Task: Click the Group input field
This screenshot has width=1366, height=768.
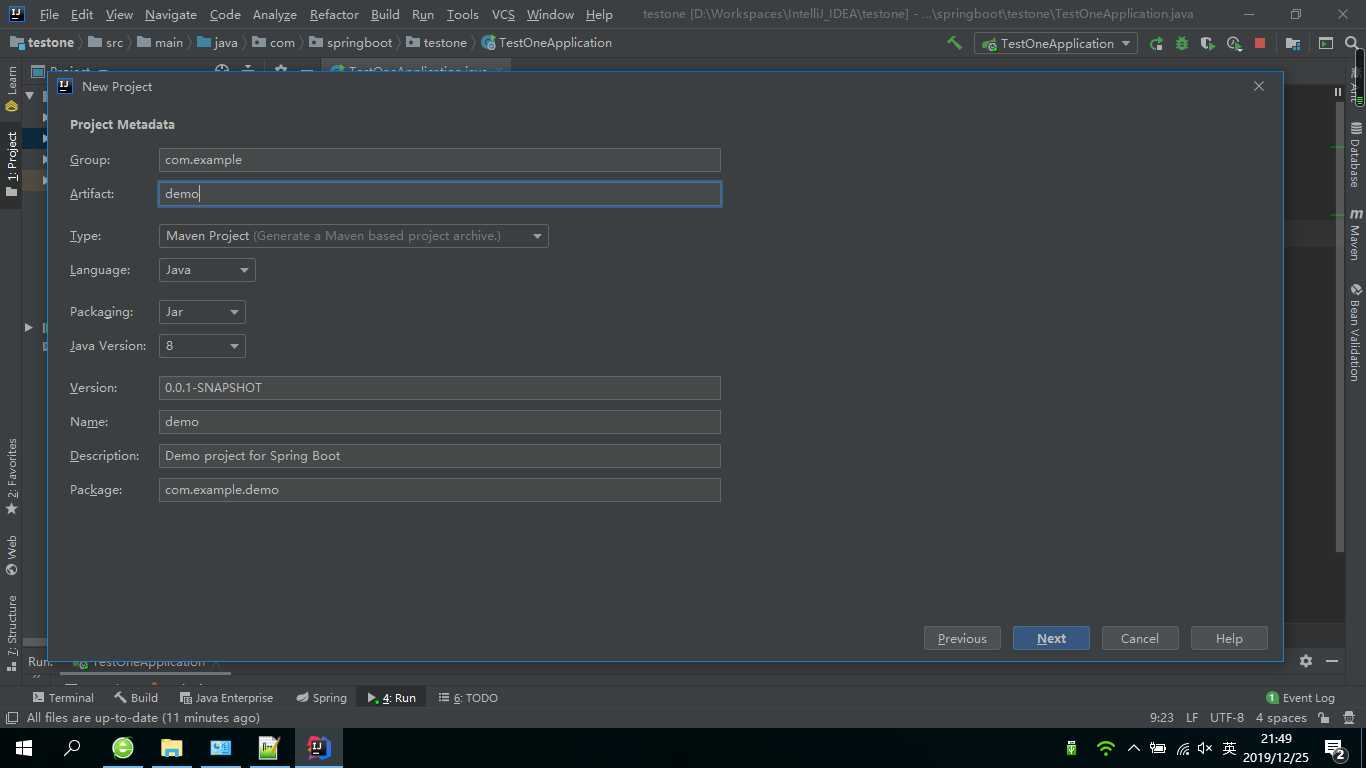Action: point(439,160)
